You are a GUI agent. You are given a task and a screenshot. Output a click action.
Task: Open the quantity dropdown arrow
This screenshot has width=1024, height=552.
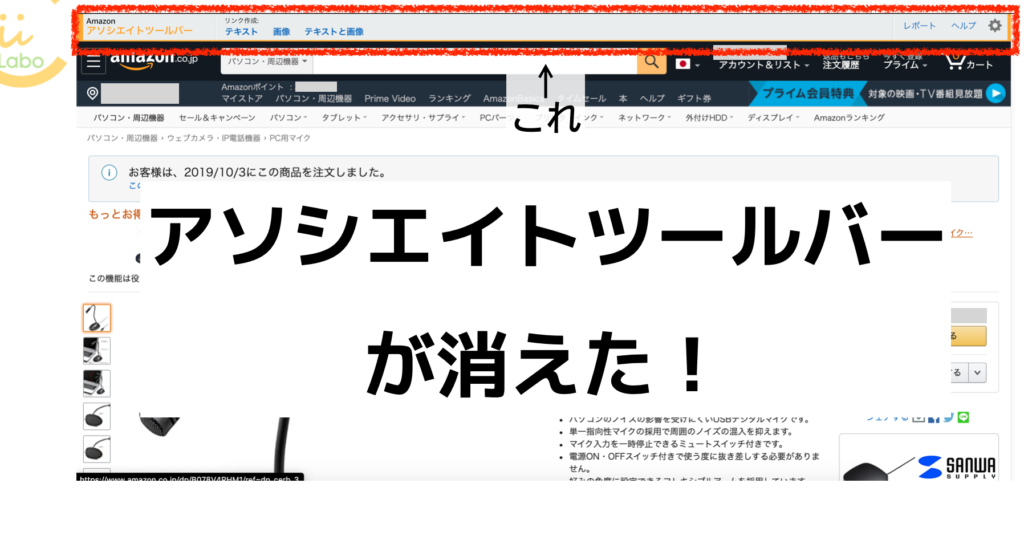[977, 372]
